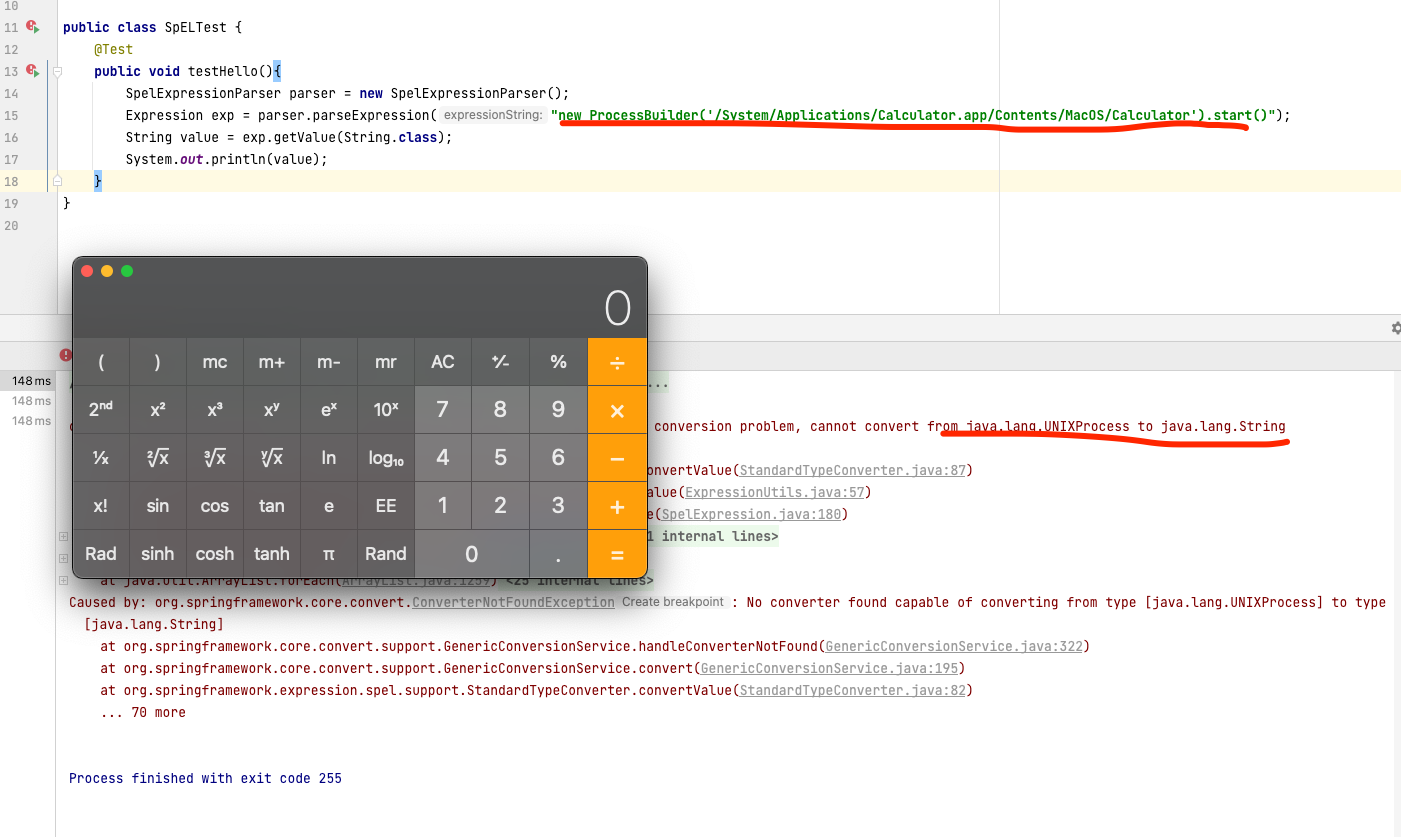This screenshot has width=1401, height=837.
Task: Click digit 5 on Calculator
Action: (x=500, y=458)
